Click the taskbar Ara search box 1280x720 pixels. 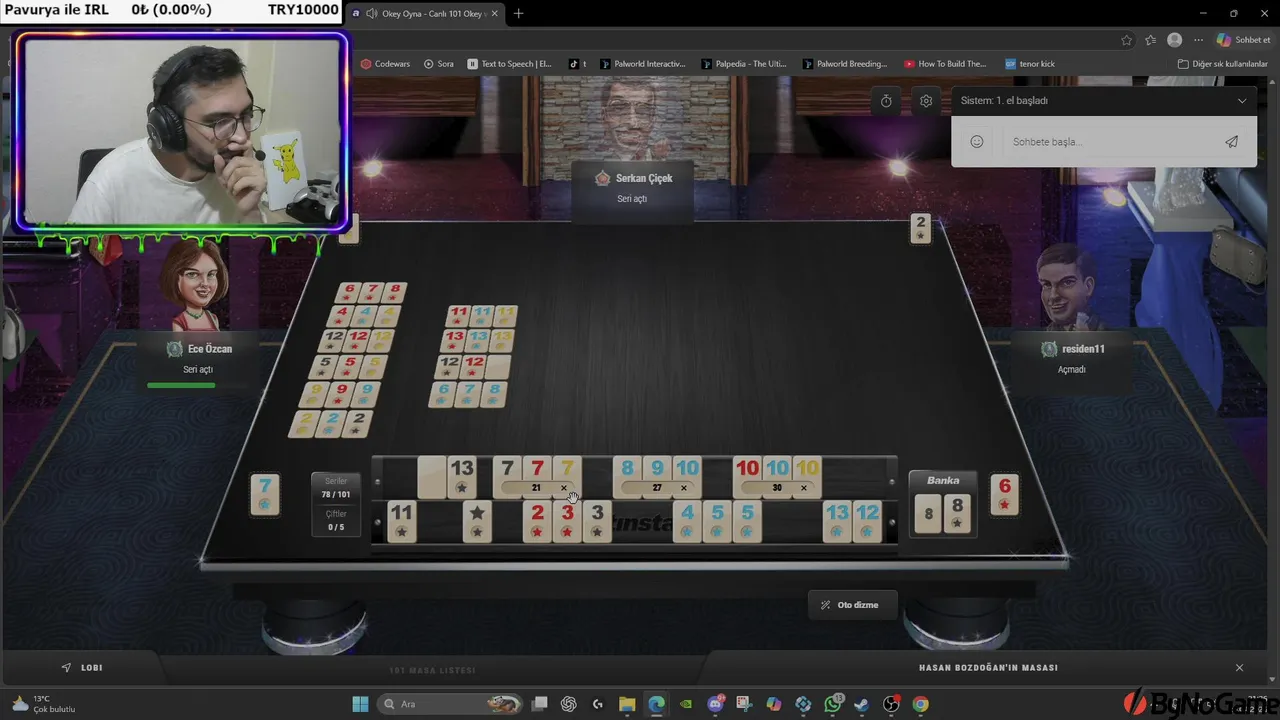click(452, 704)
